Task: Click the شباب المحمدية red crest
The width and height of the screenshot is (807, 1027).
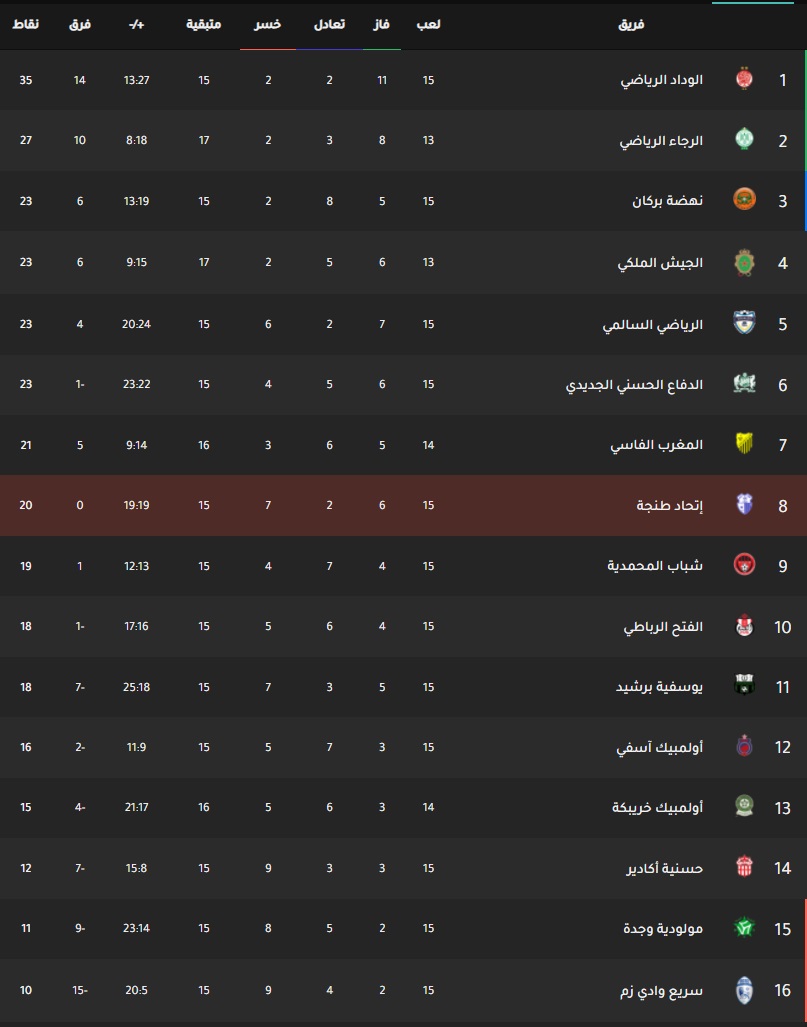Action: (744, 565)
